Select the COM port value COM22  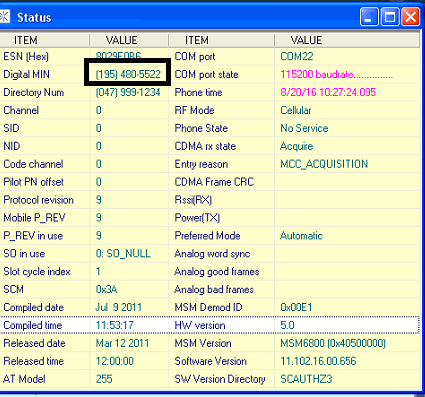pyautogui.click(x=297, y=56)
